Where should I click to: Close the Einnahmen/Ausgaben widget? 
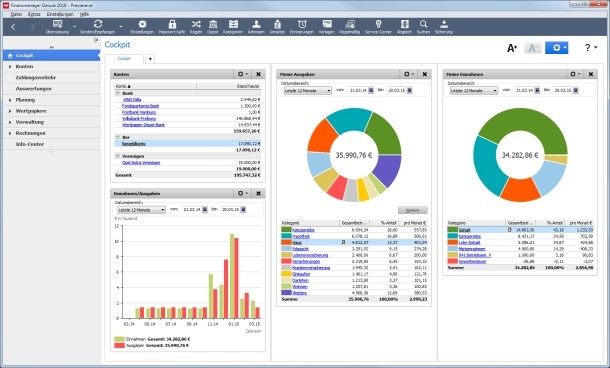258,193
